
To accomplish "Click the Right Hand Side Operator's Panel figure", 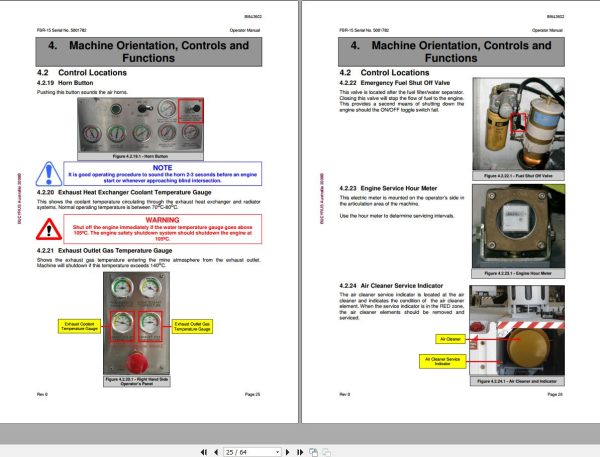I will (x=137, y=323).
